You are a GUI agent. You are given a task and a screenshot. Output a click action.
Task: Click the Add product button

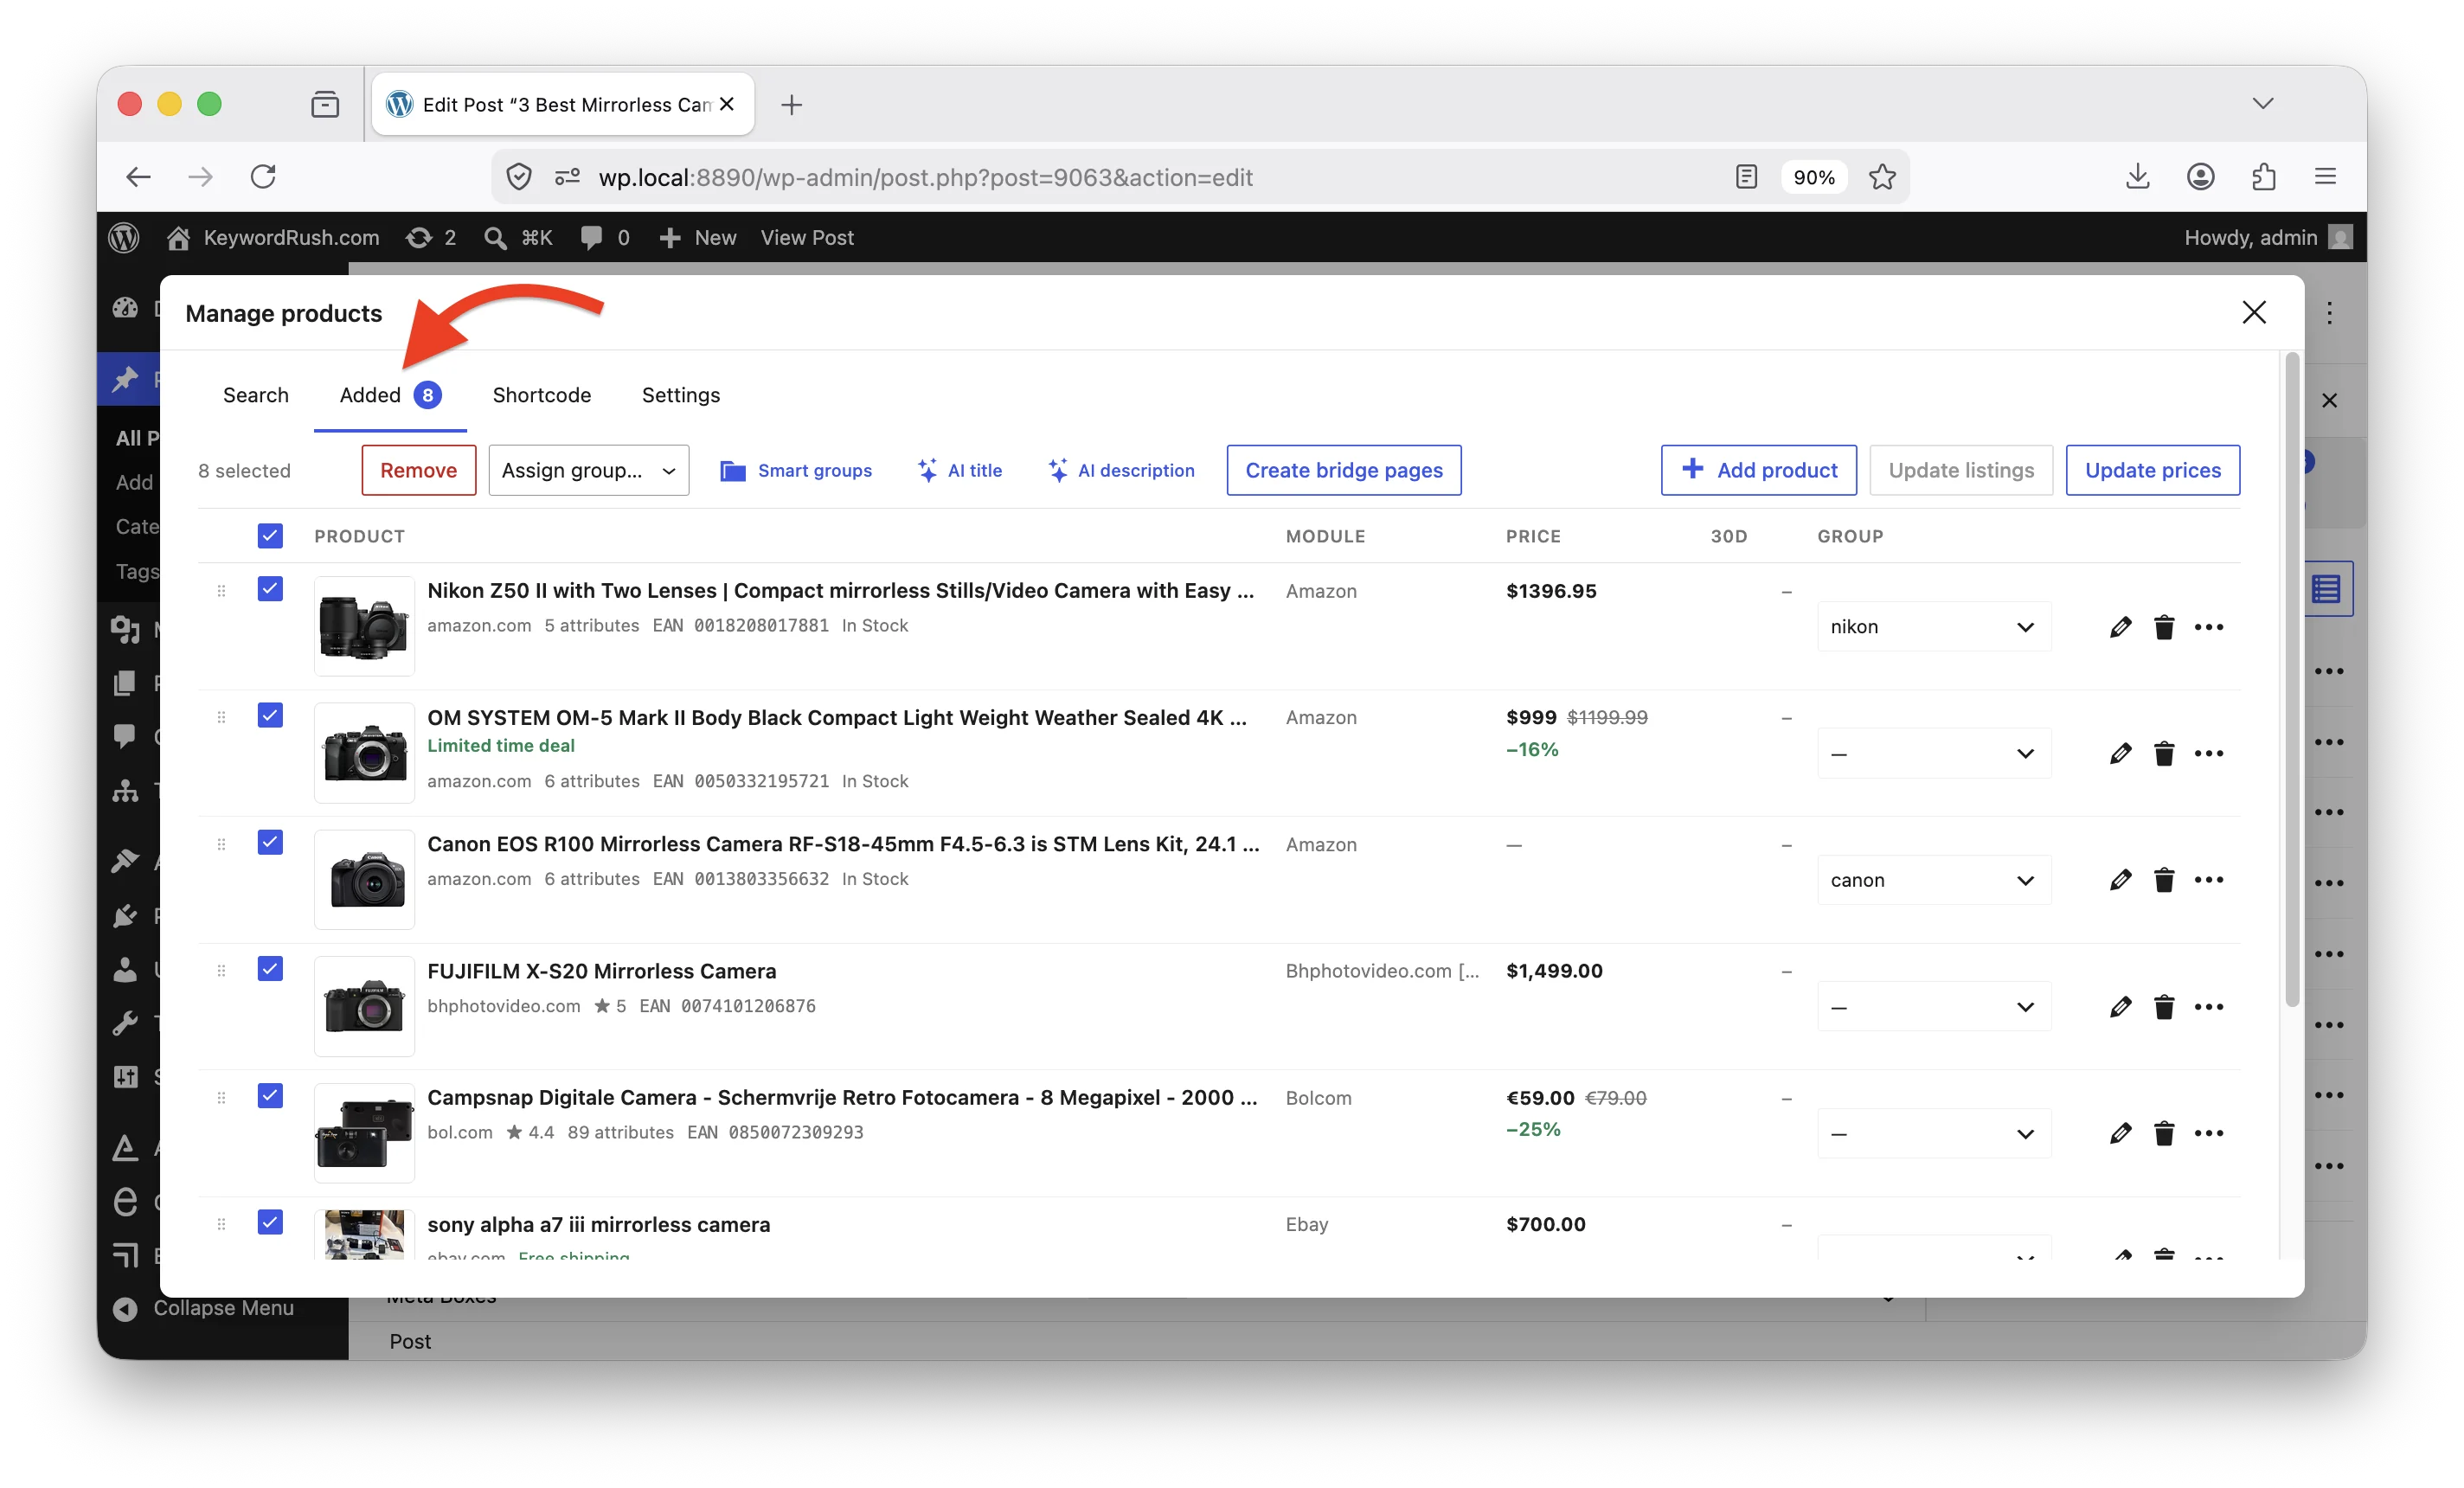click(1759, 470)
